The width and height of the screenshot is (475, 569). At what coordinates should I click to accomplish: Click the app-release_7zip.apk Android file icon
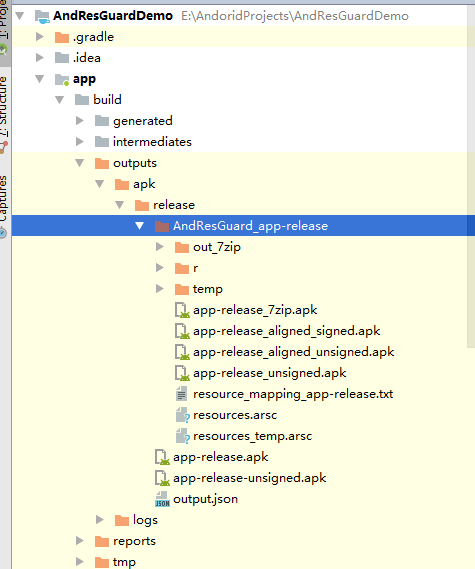click(182, 311)
